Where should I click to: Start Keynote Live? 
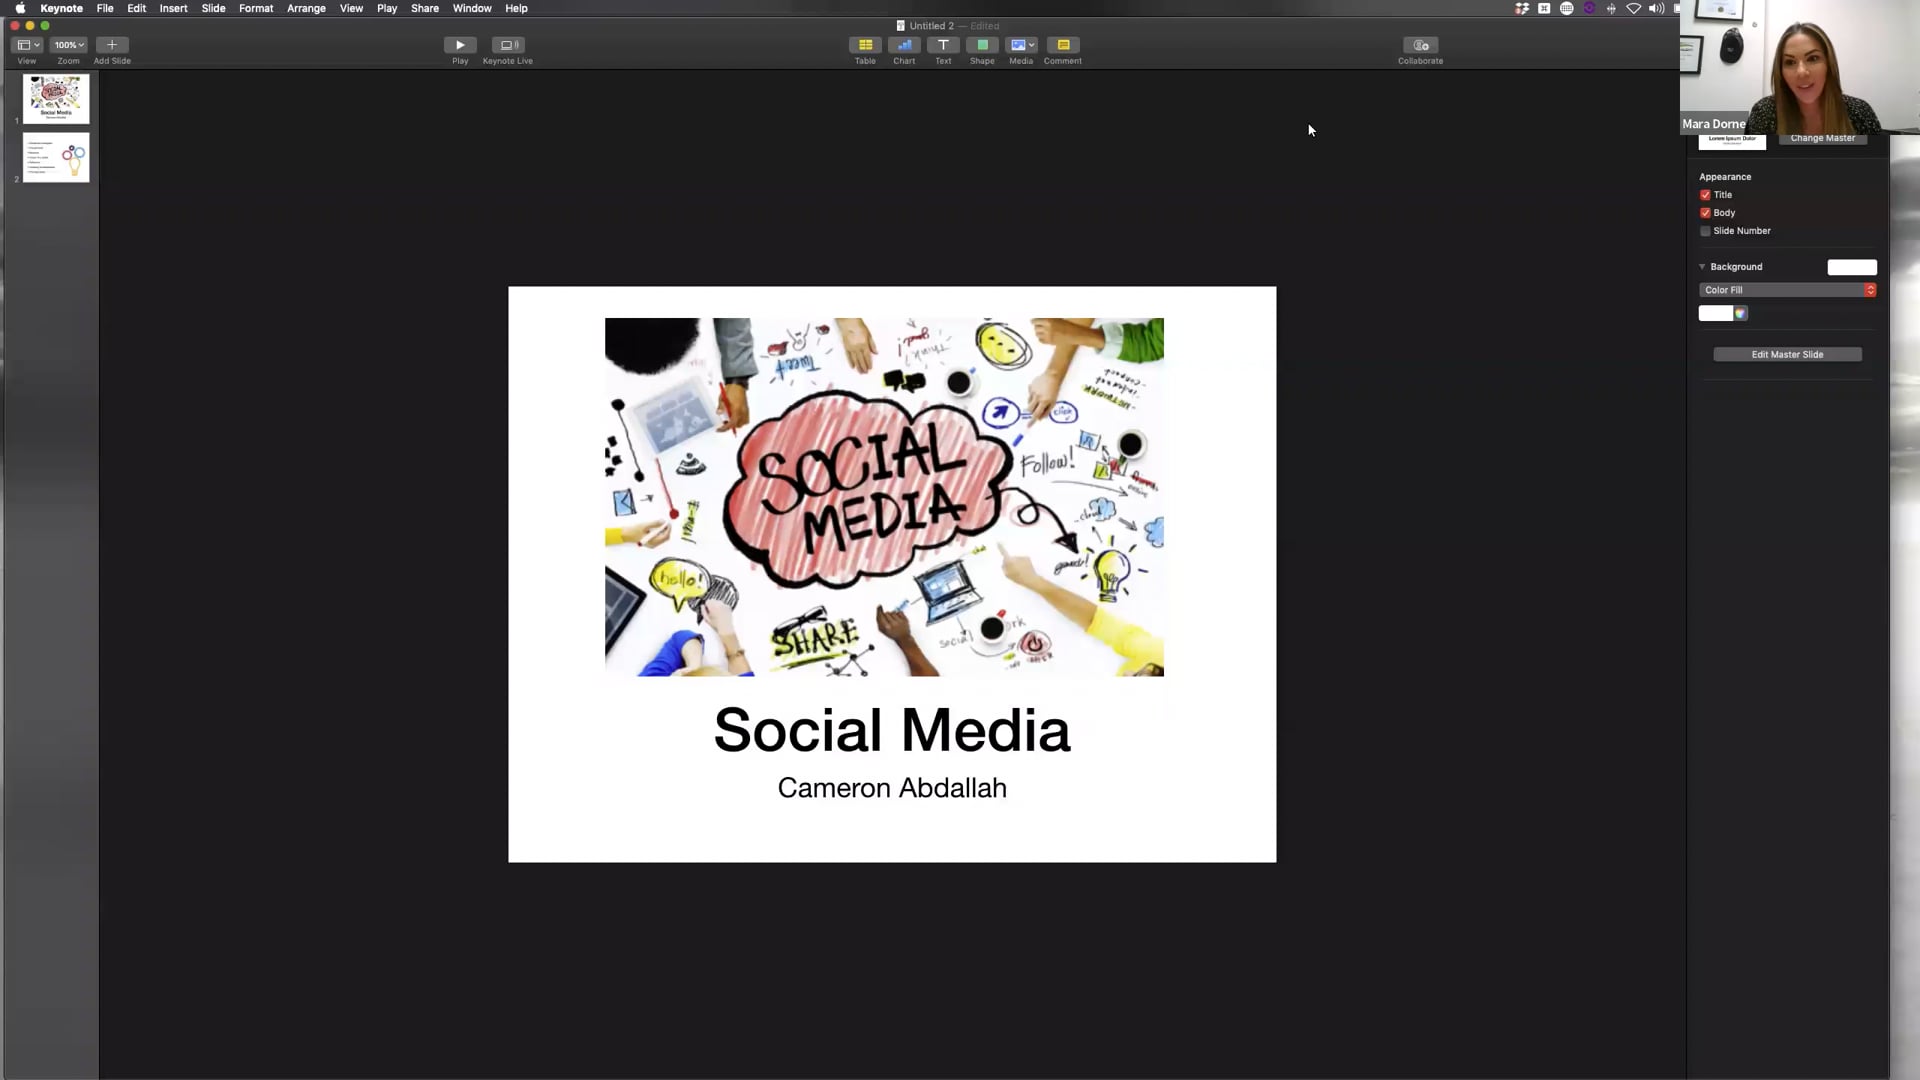pos(507,45)
